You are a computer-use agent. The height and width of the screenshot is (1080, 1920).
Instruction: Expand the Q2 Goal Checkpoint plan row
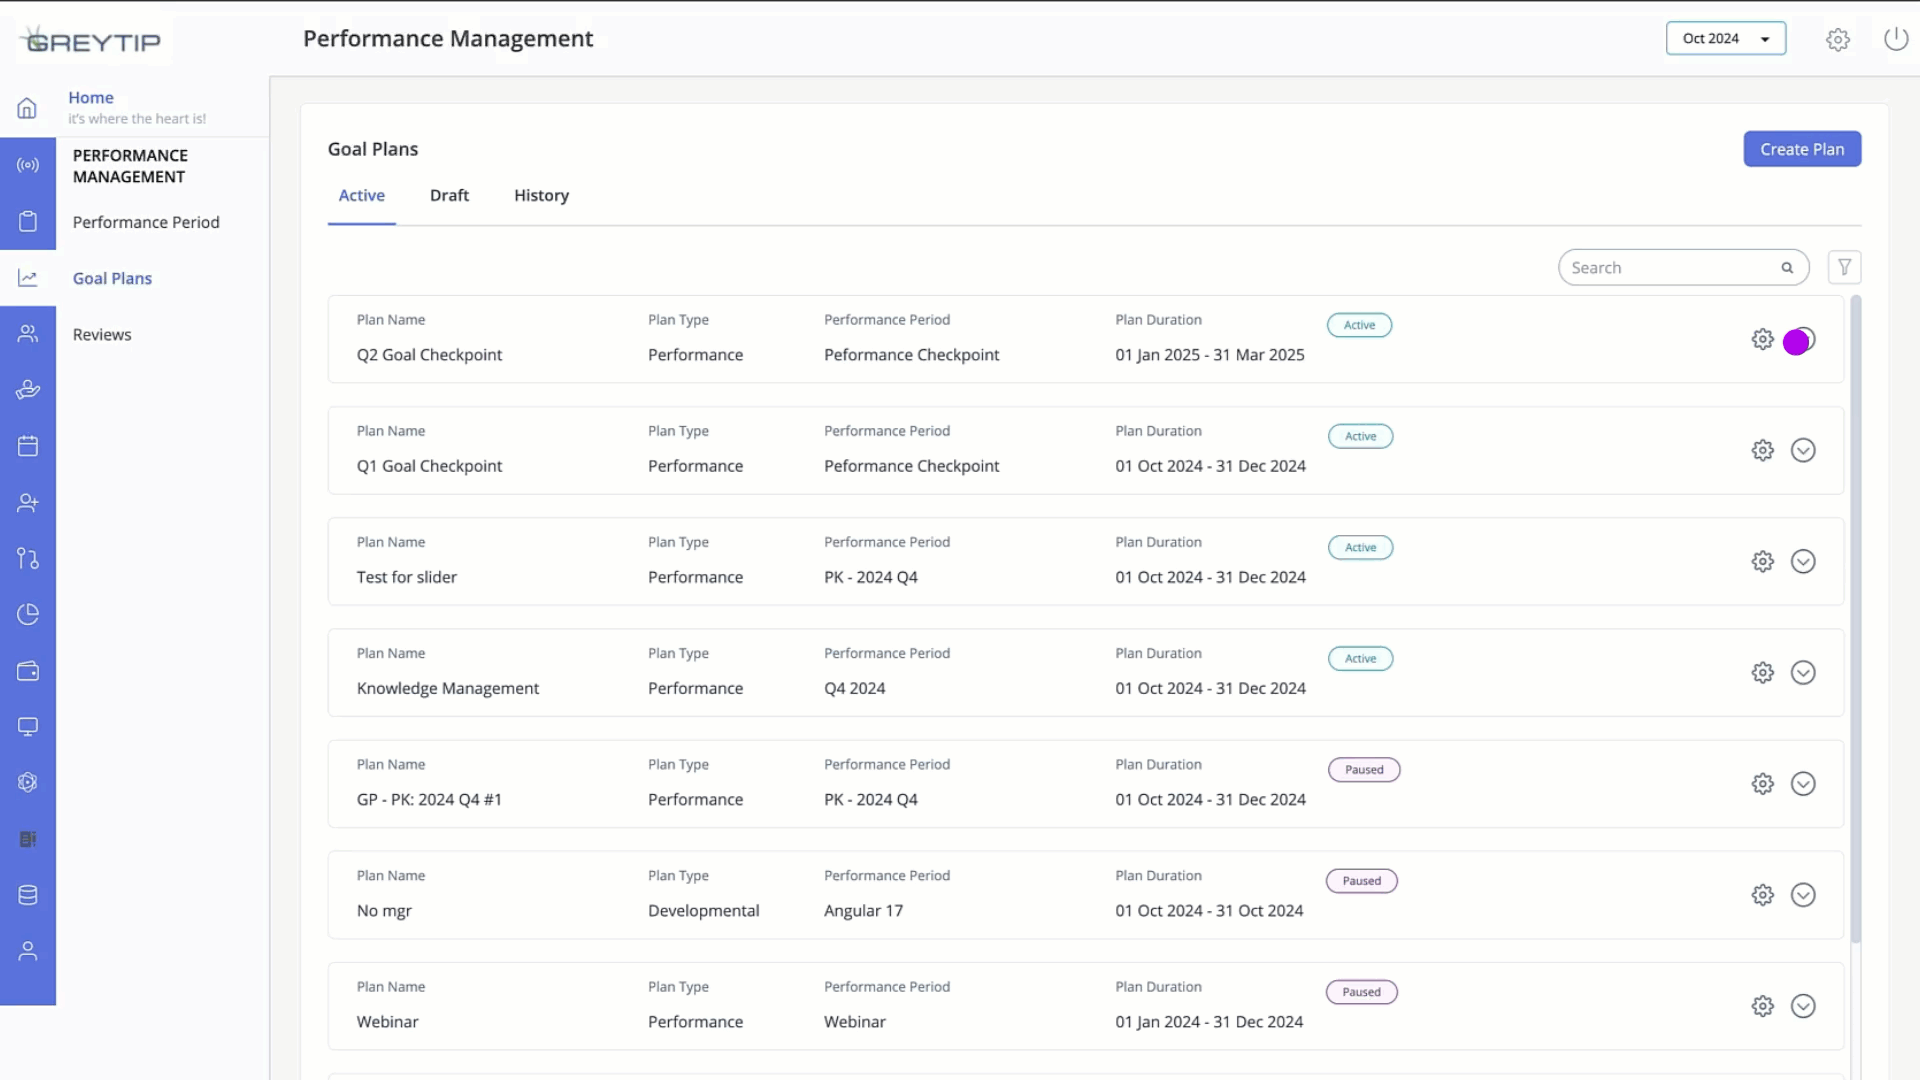tap(1803, 339)
